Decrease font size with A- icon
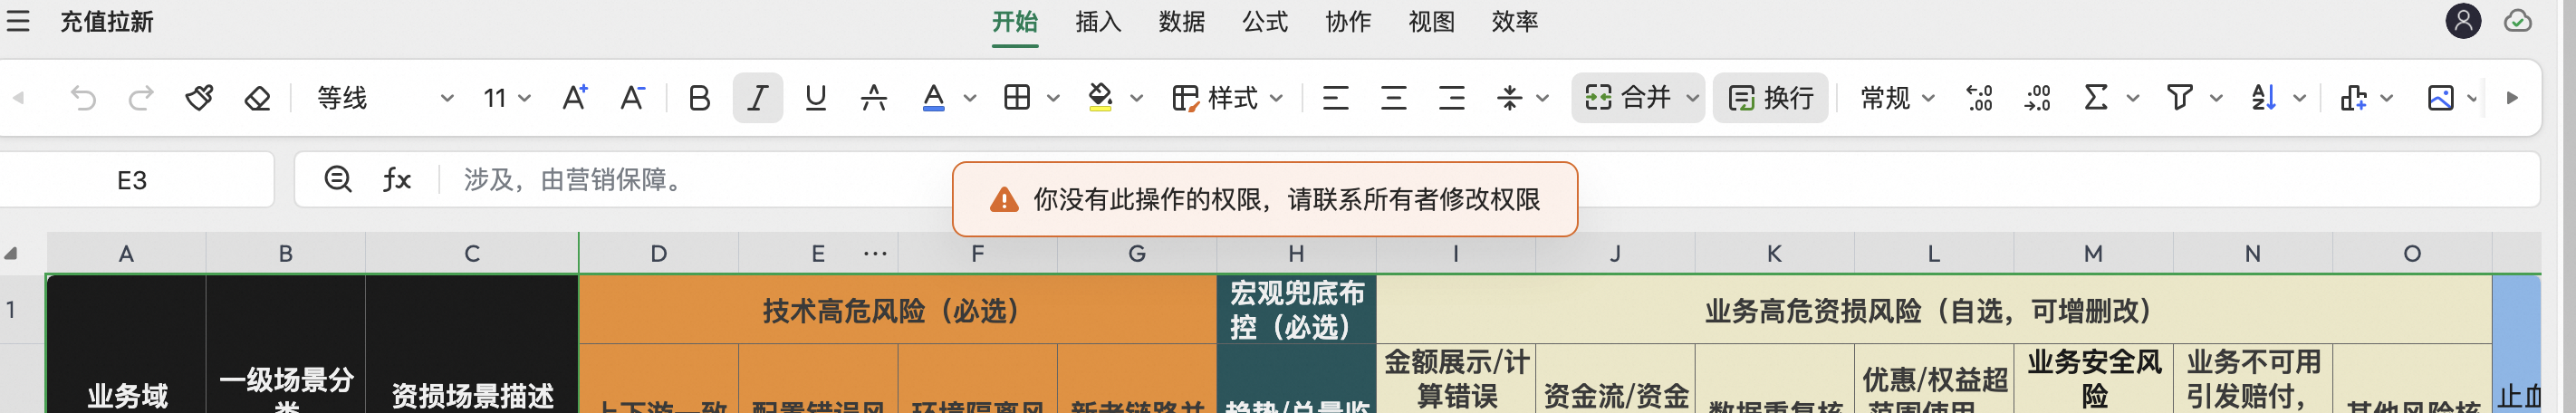This screenshot has height=413, width=2576. (632, 98)
